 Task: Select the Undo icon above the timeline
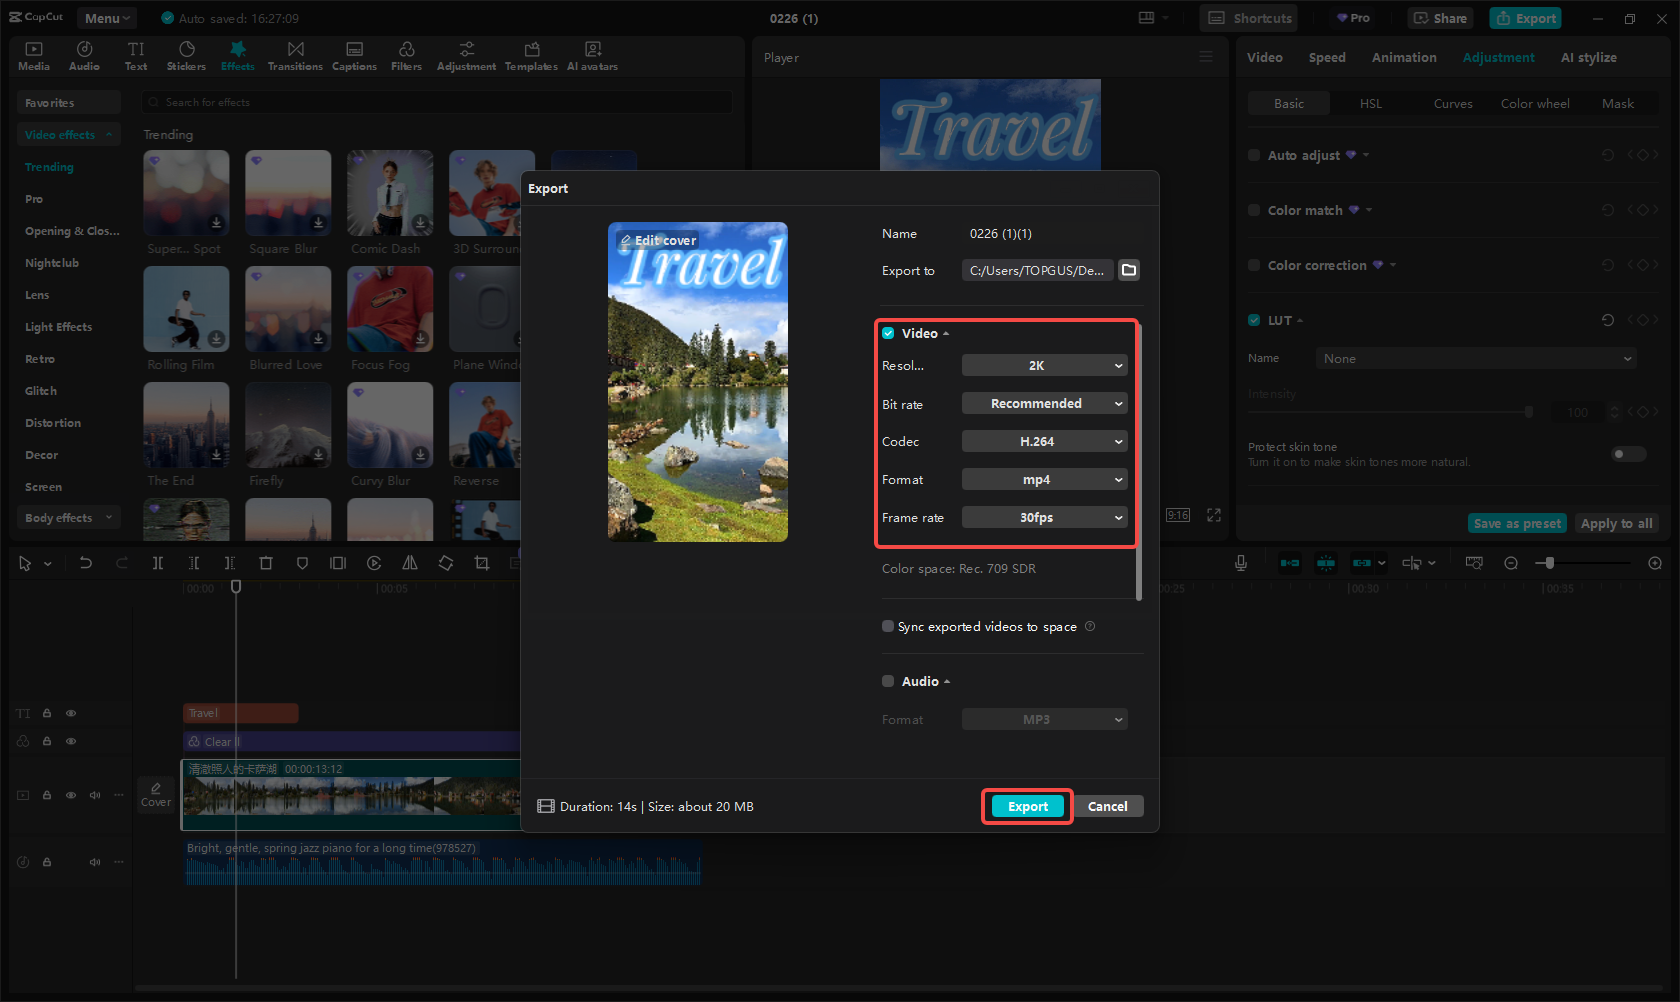(86, 562)
